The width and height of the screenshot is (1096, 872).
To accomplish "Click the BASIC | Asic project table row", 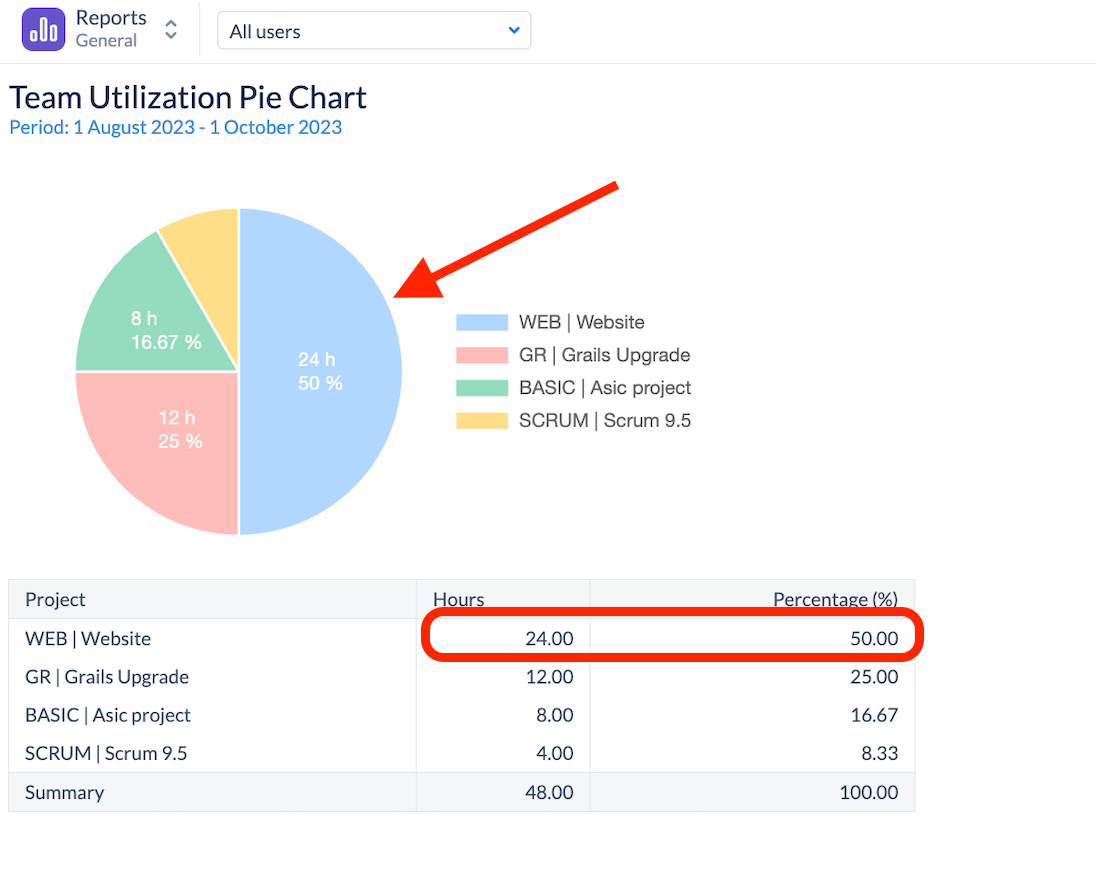I will pyautogui.click(x=108, y=715).
